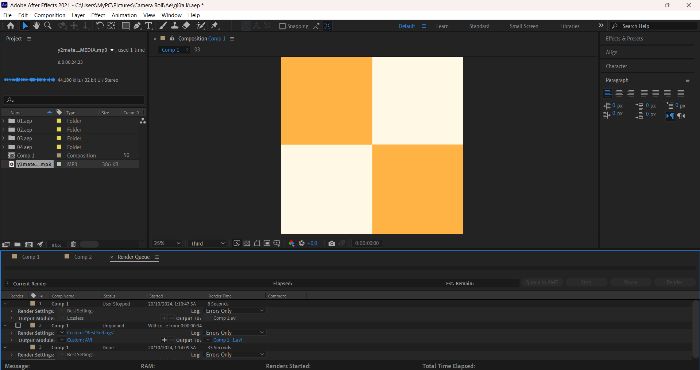Click the left align text icon
The width and height of the screenshot is (700, 370).
608,93
